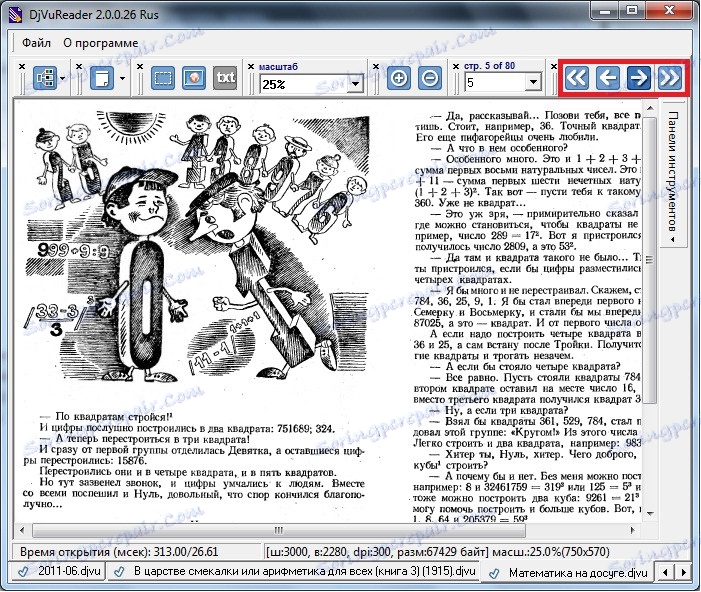Zoom in with the plus button

(x=399, y=79)
